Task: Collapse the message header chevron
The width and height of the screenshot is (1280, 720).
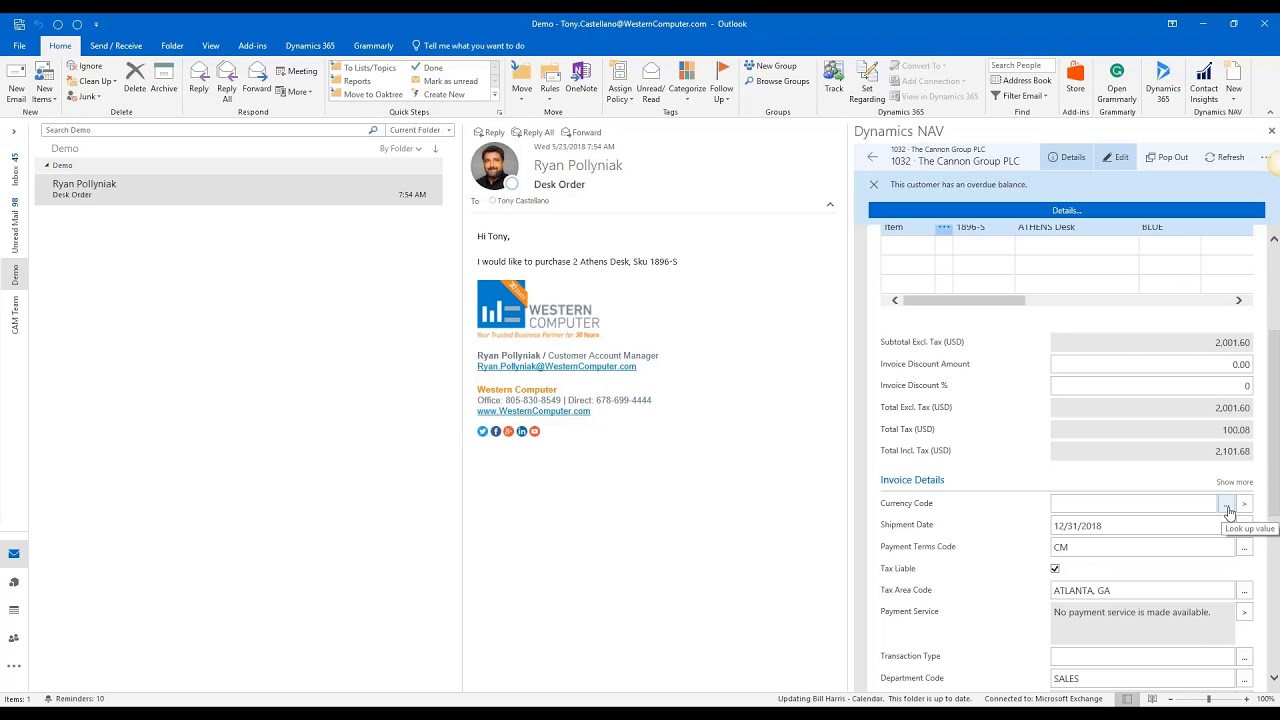Action: (x=829, y=204)
